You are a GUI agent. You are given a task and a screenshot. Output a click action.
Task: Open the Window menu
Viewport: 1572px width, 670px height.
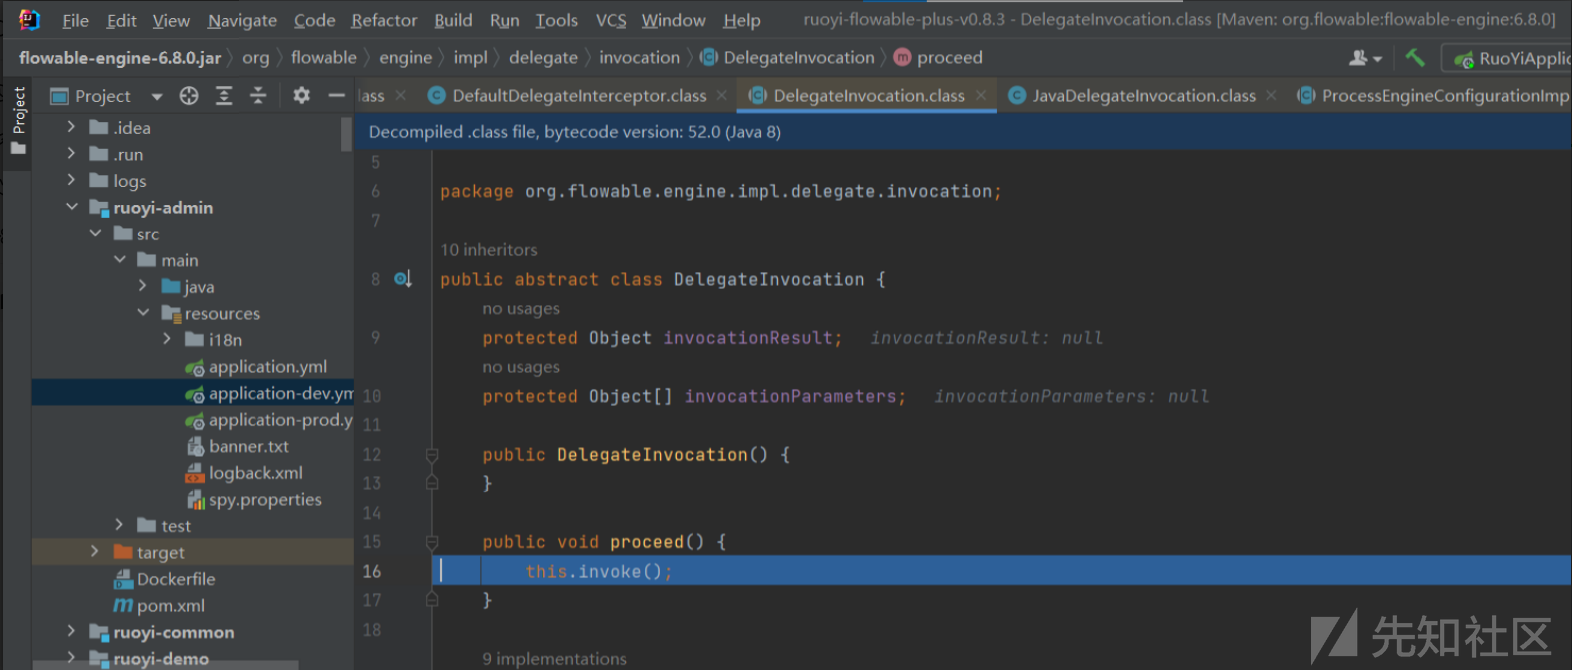coord(673,20)
